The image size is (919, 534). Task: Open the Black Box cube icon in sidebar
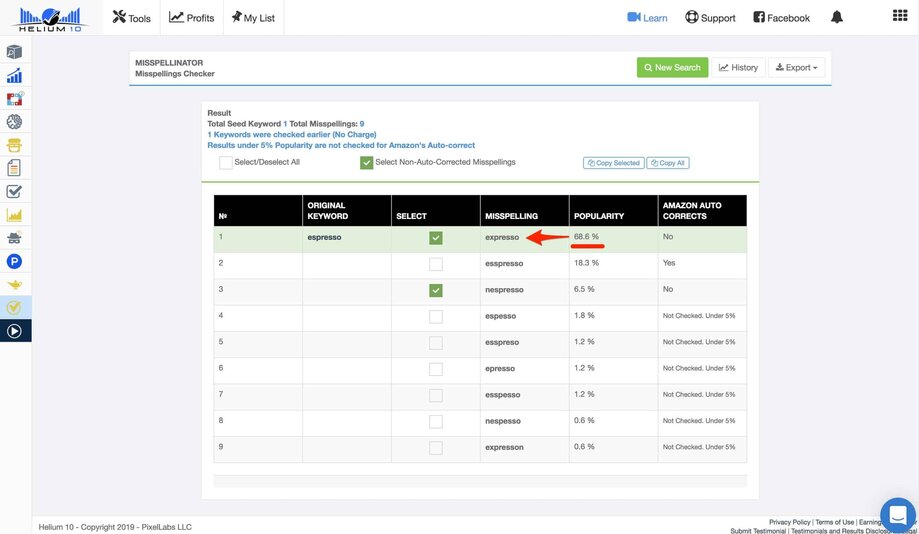click(x=14, y=52)
